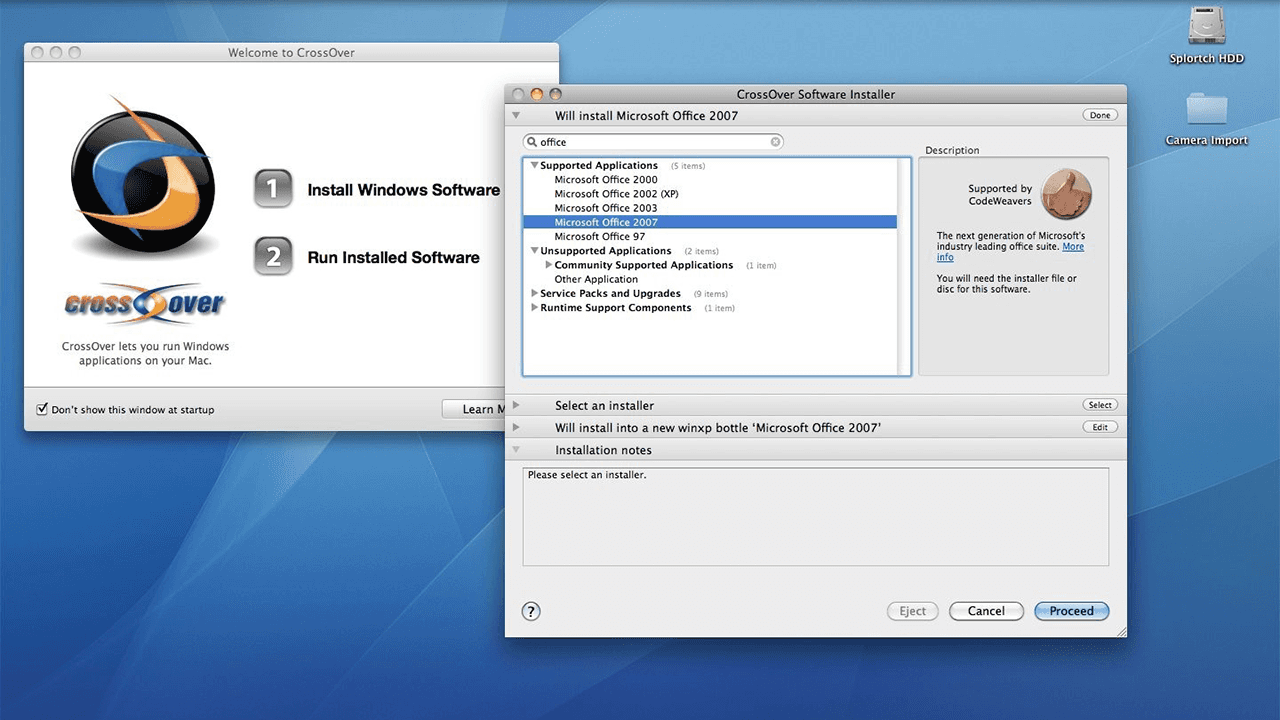The width and height of the screenshot is (1280, 720).
Task: Click in the office search field
Action: pyautogui.click(x=653, y=142)
